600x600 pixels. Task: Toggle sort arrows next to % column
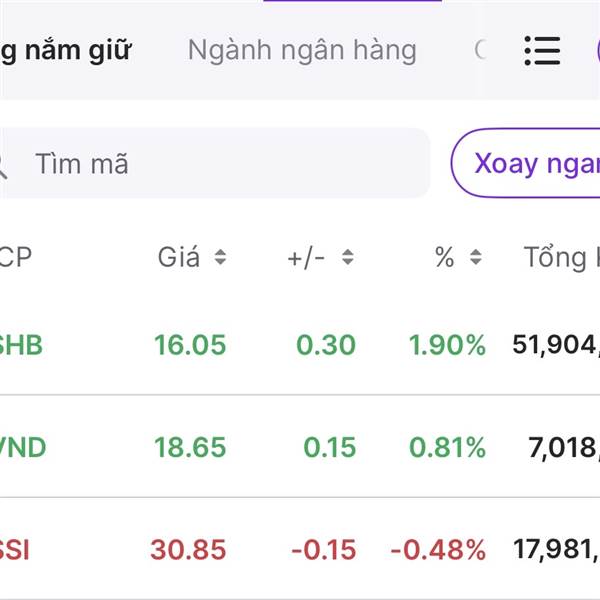pos(476,258)
